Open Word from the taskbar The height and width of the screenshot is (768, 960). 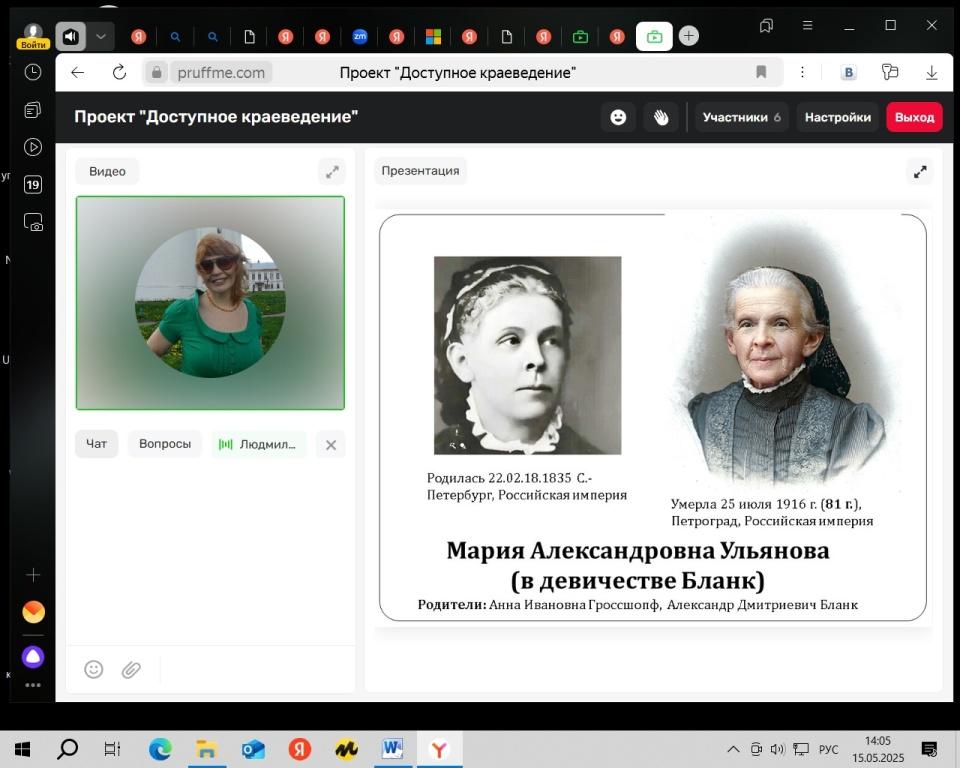click(392, 749)
